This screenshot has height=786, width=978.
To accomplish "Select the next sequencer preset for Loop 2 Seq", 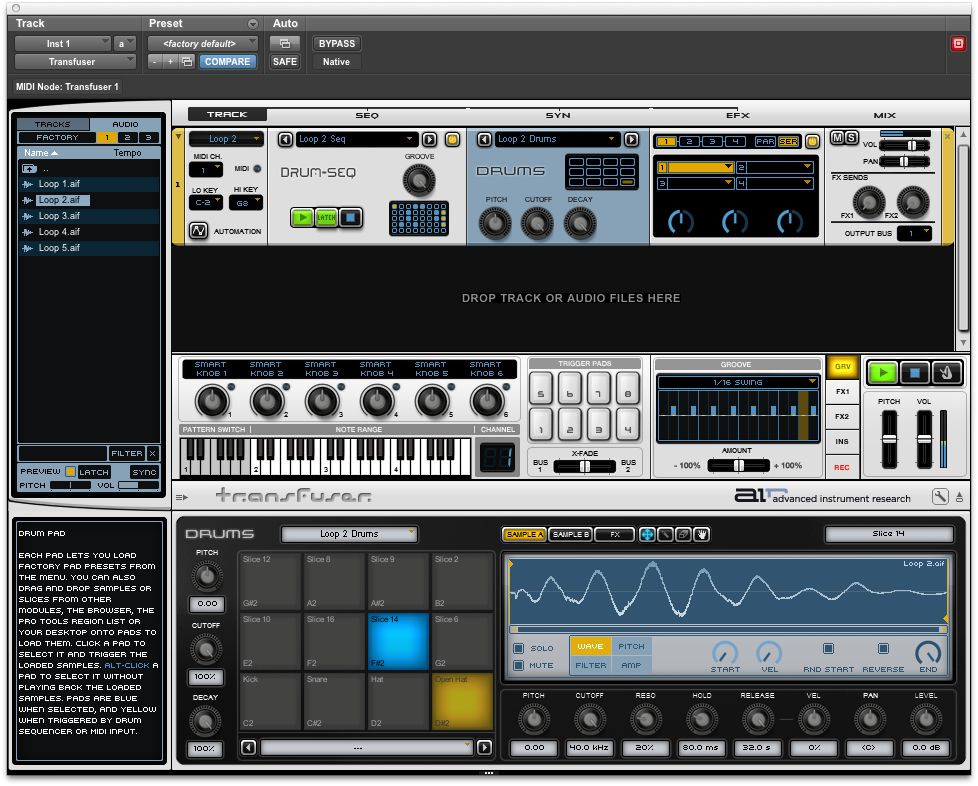I will click(430, 139).
